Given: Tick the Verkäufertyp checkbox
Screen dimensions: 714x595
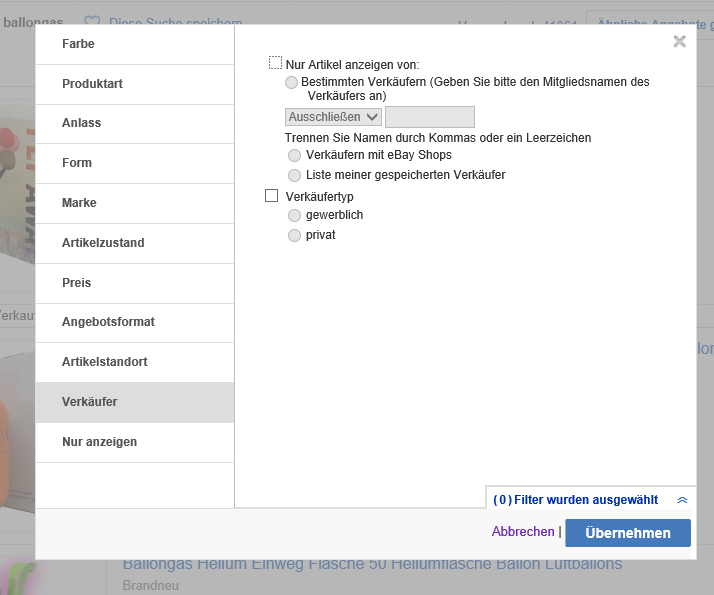Looking at the screenshot, I should (272, 196).
